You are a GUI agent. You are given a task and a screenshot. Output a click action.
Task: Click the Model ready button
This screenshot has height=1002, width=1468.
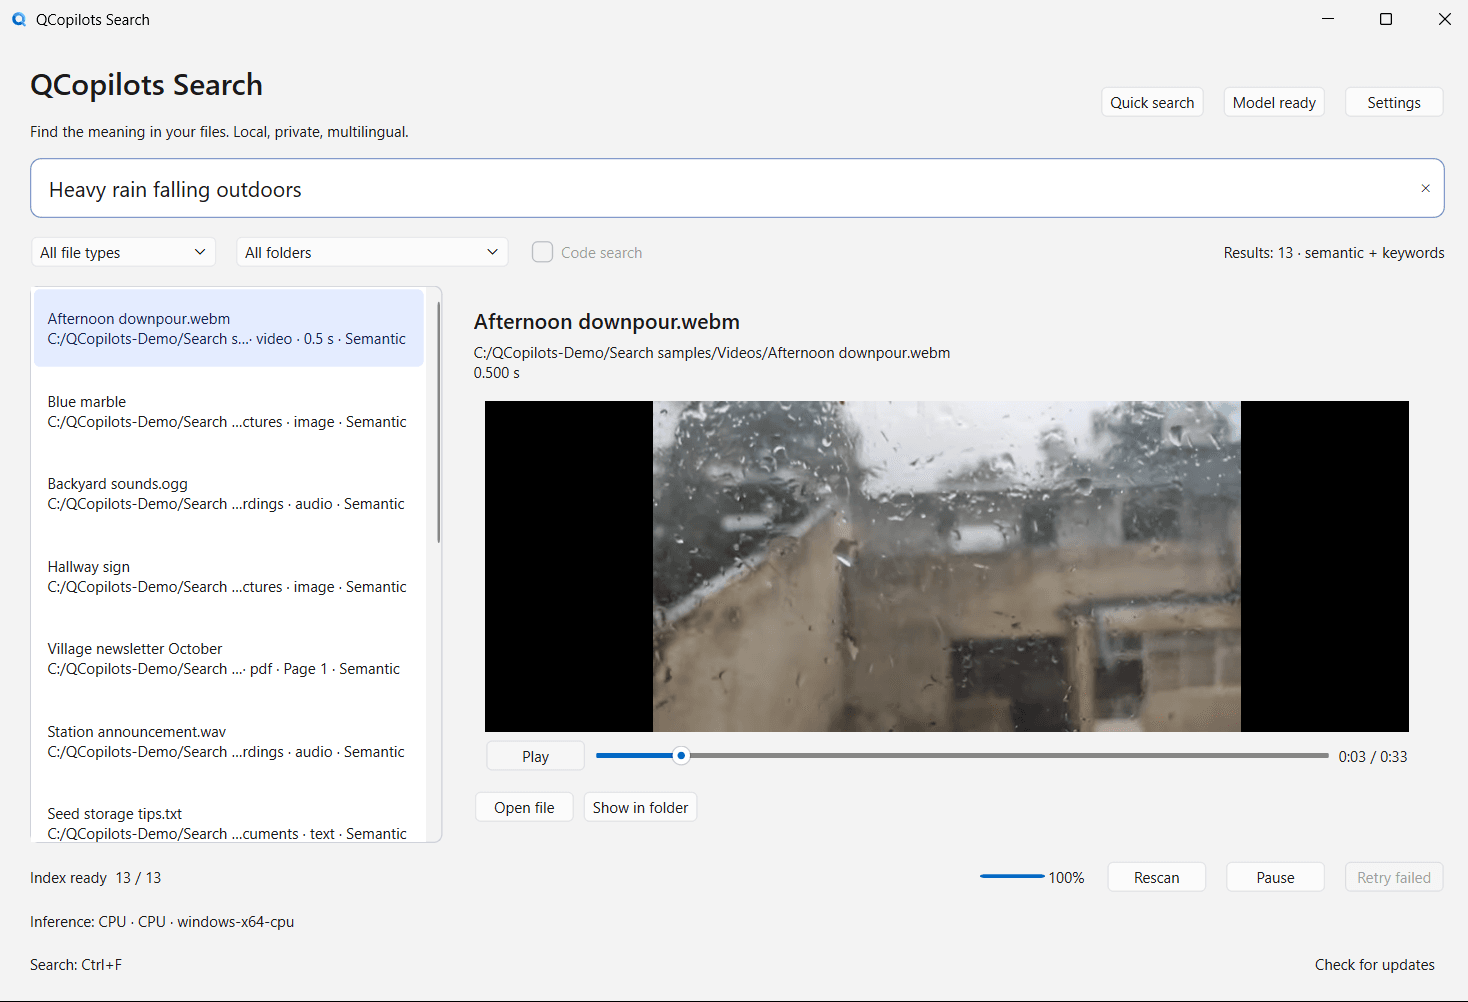coord(1274,102)
